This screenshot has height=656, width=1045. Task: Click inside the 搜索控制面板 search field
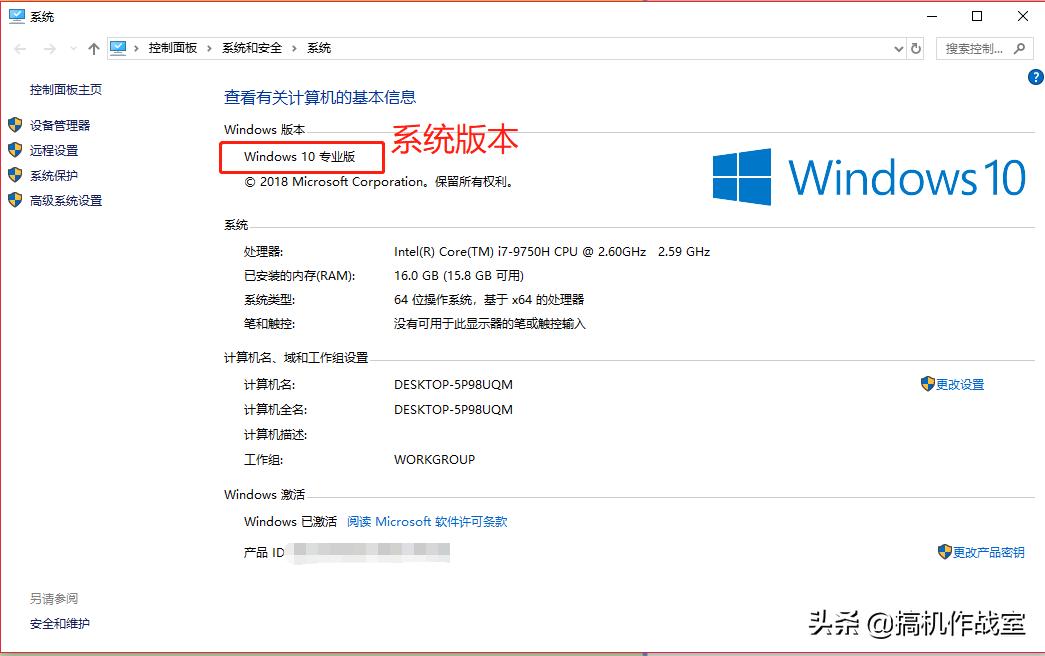click(975, 48)
